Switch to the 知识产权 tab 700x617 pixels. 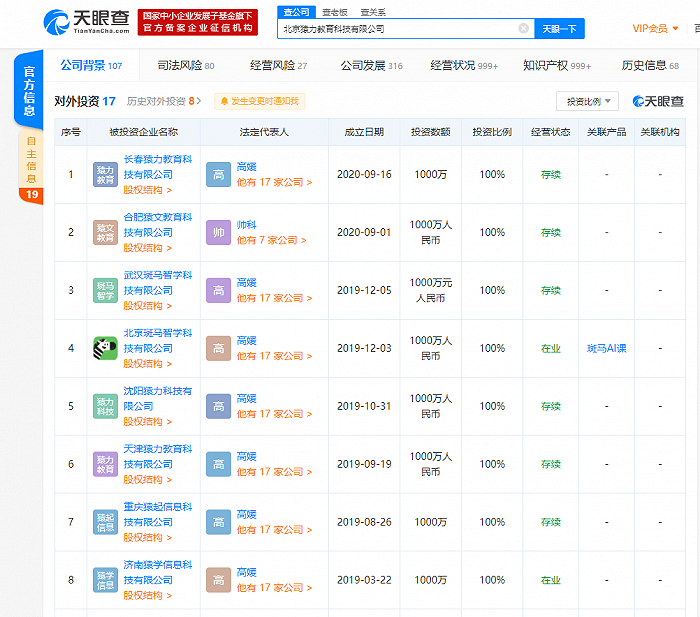(x=556, y=66)
